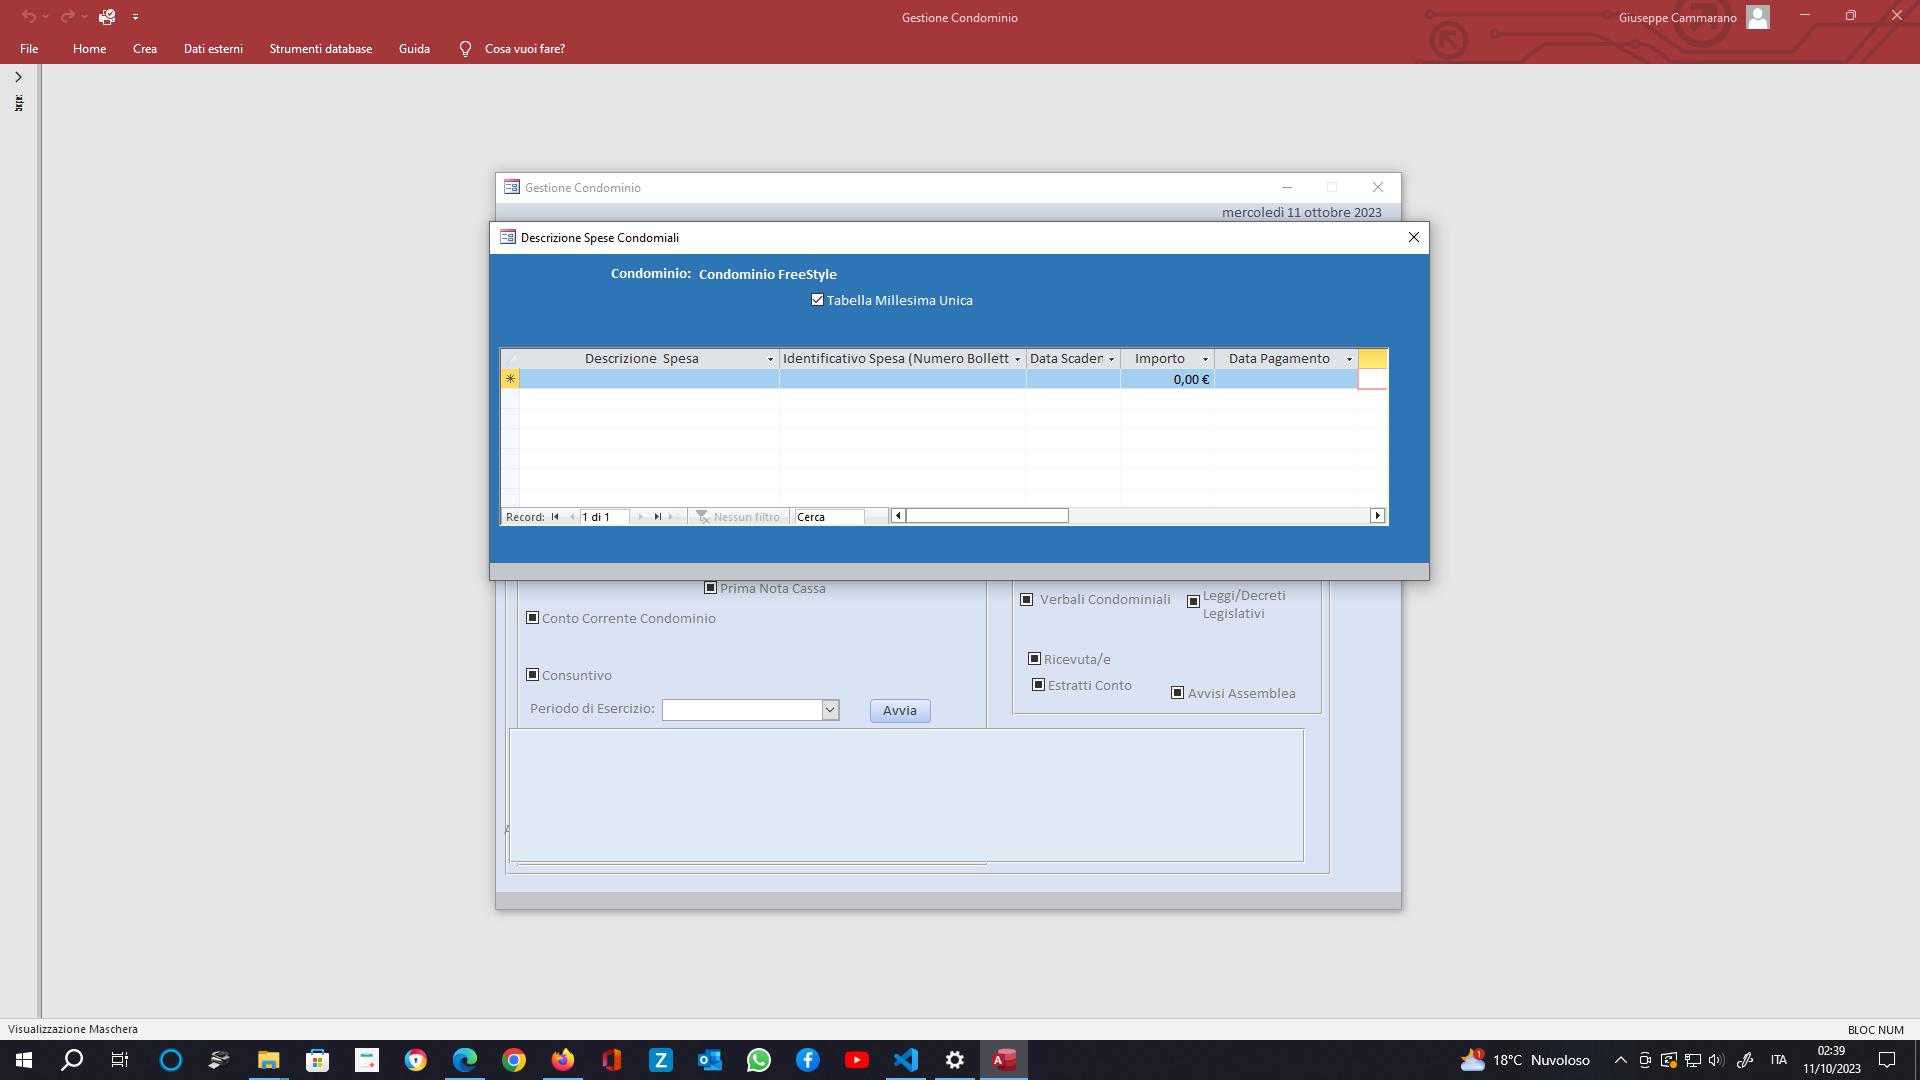Click the user account avatar icon
Image resolution: width=1920 pixels, height=1080 pixels.
[1758, 17]
